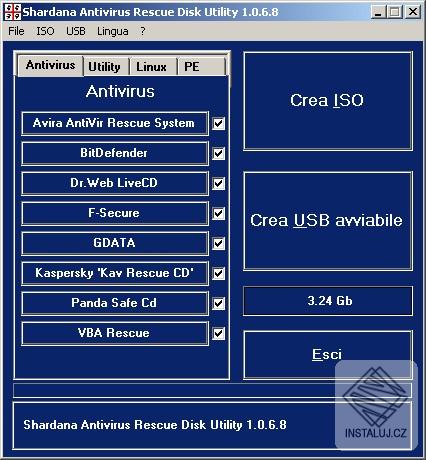Click the F-Secure button
The height and width of the screenshot is (460, 426).
point(115,213)
